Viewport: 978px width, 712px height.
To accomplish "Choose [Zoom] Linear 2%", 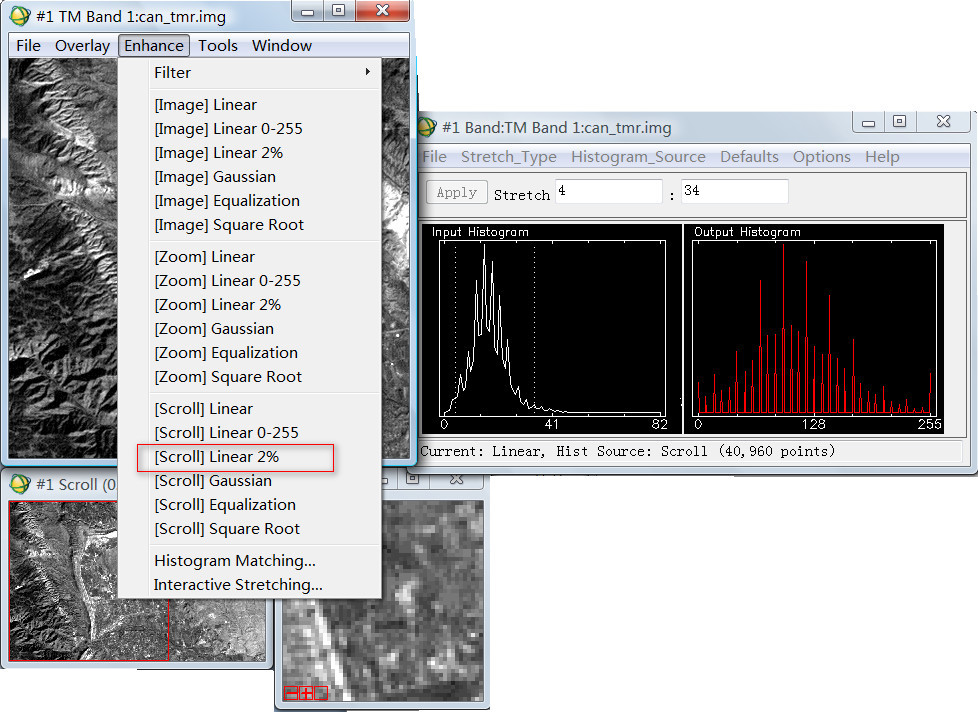I will click(x=218, y=305).
